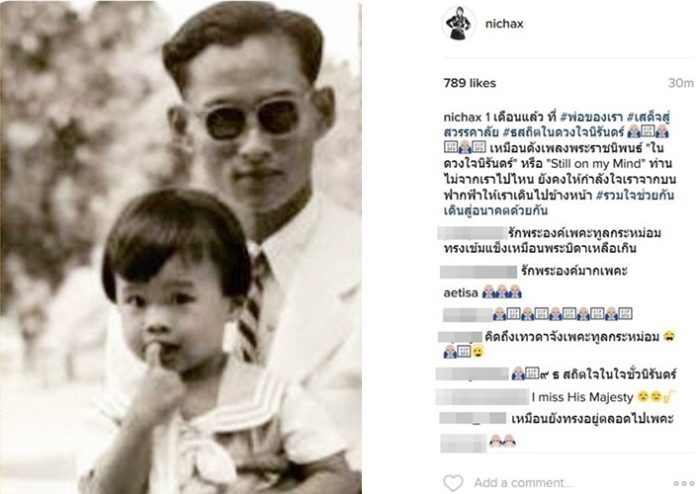Image resolution: width=696 pixels, height=494 pixels.
Task: Click the 'I miss His Majesty' comment text
Action: click(x=582, y=397)
